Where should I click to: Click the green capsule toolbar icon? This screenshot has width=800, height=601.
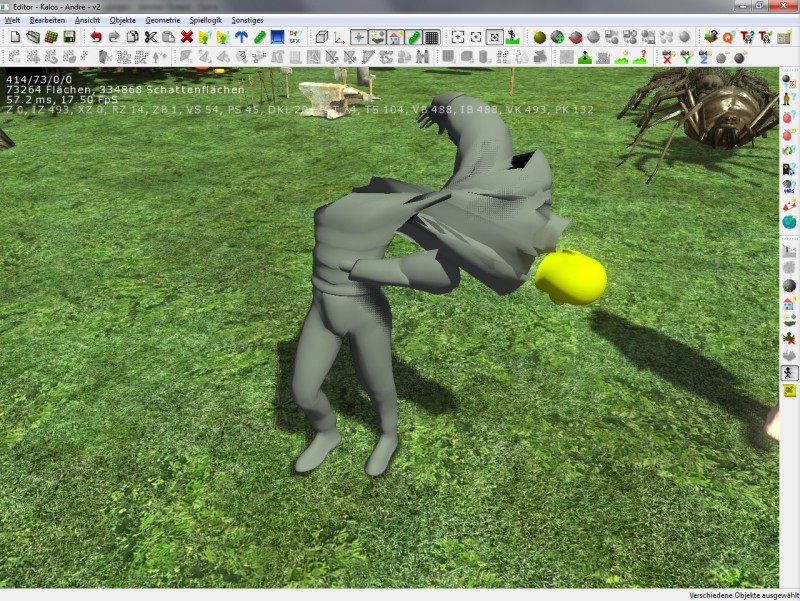coord(260,37)
